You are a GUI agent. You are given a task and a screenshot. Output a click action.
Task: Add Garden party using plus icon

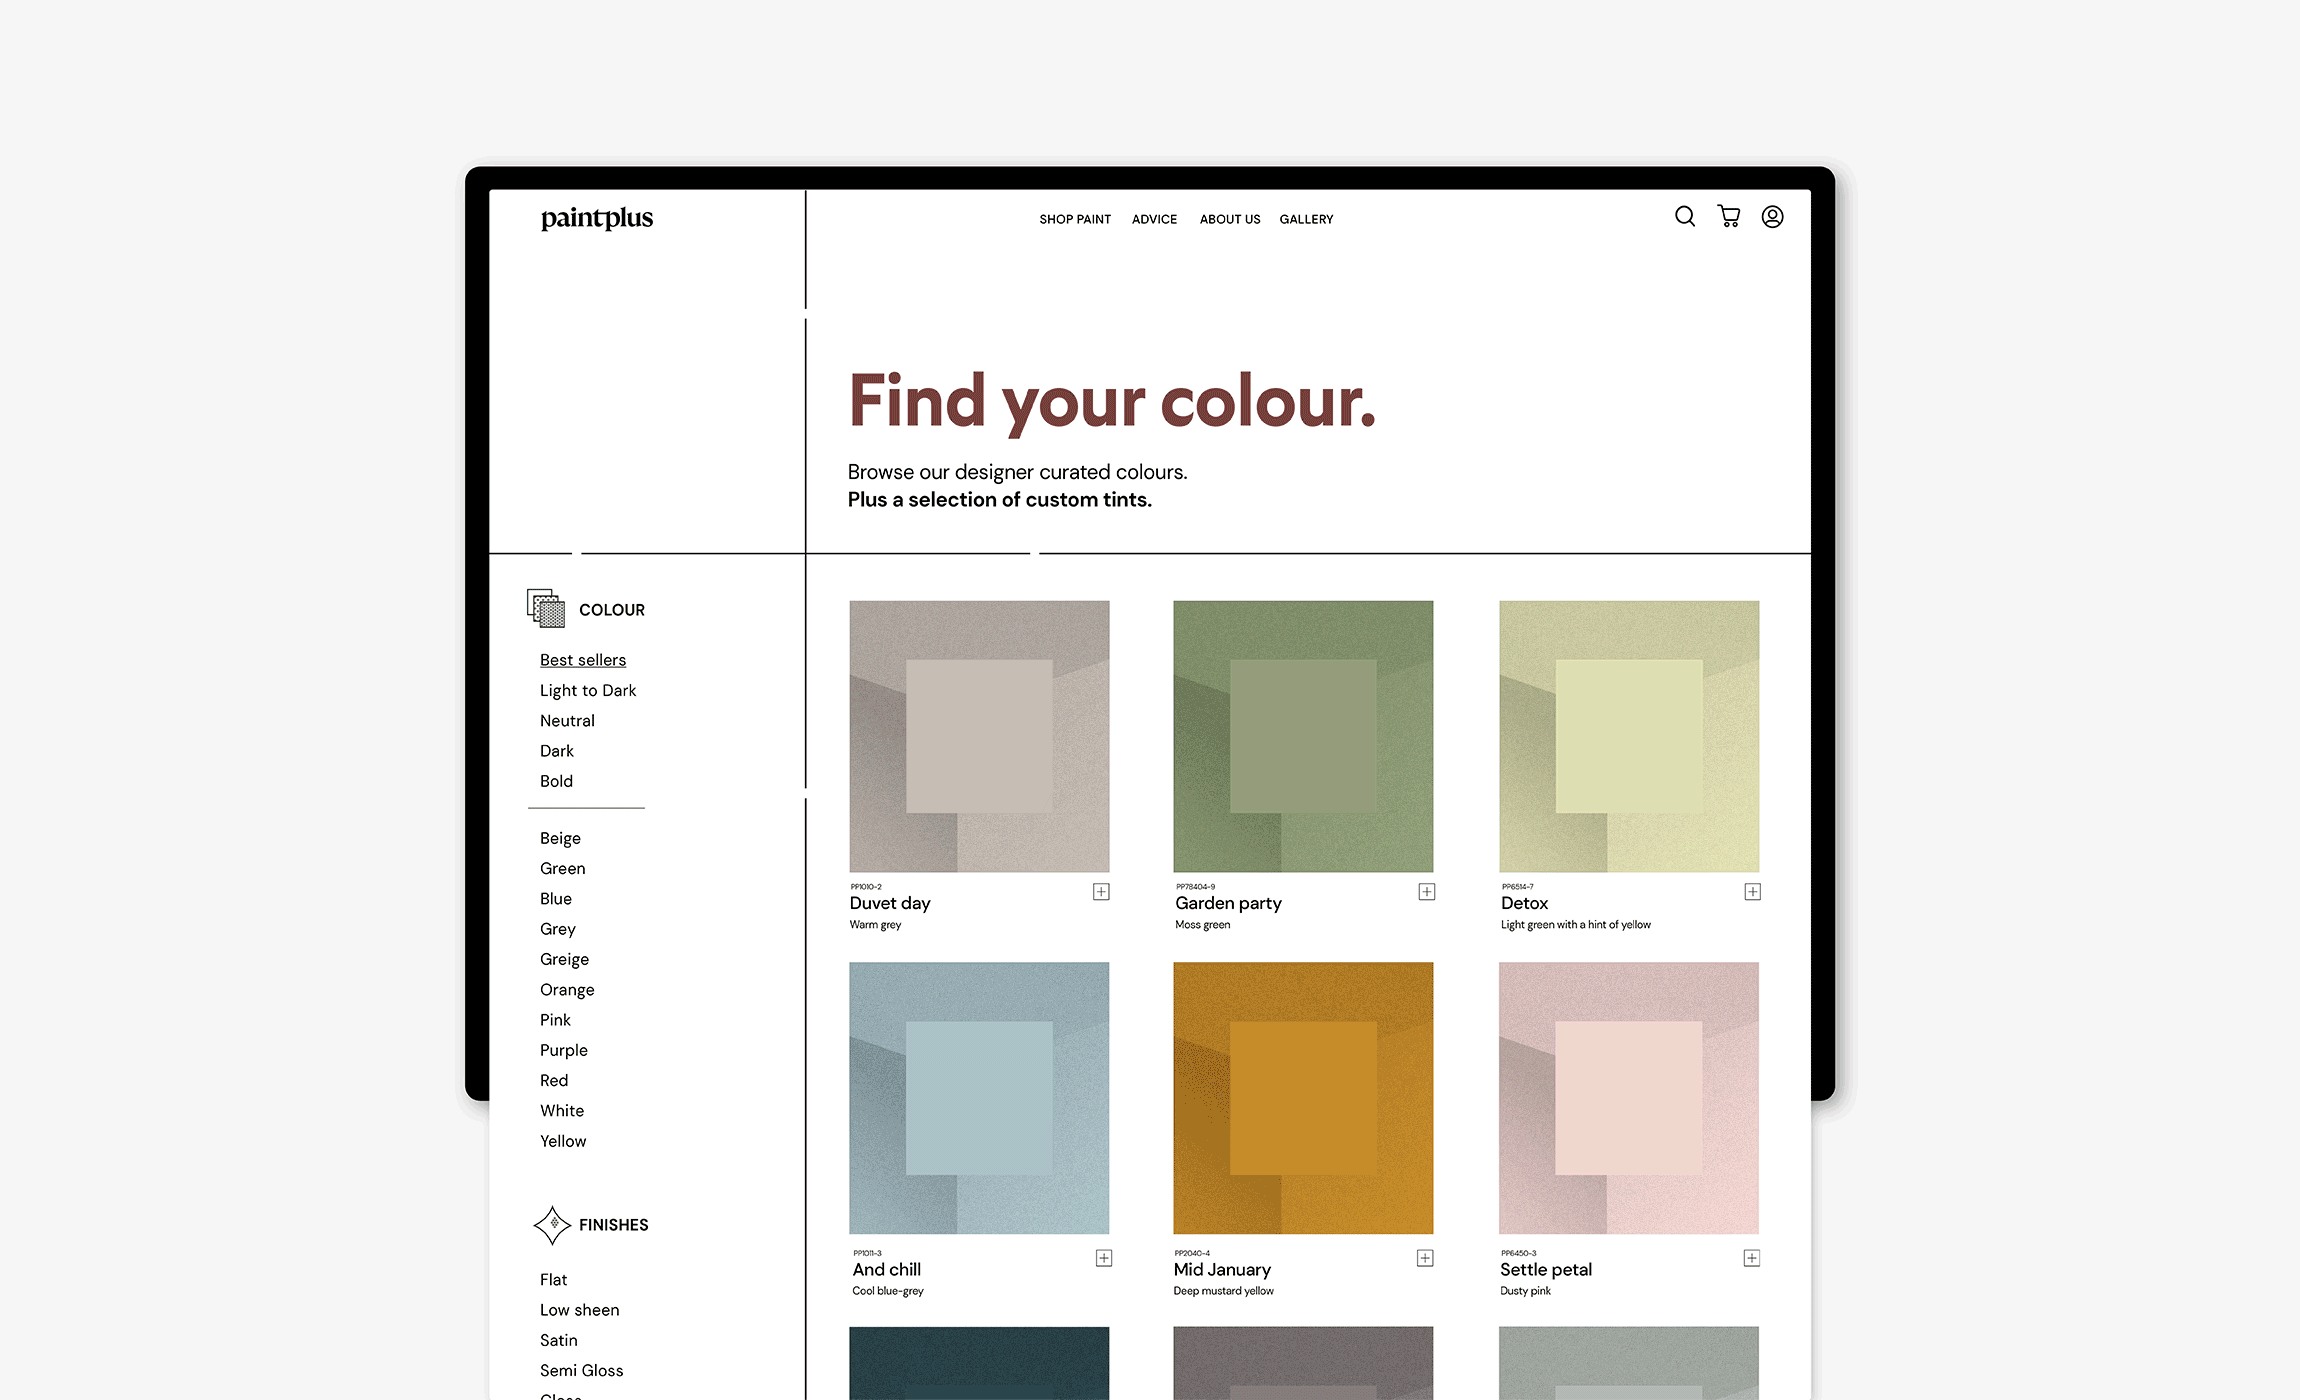(1427, 891)
